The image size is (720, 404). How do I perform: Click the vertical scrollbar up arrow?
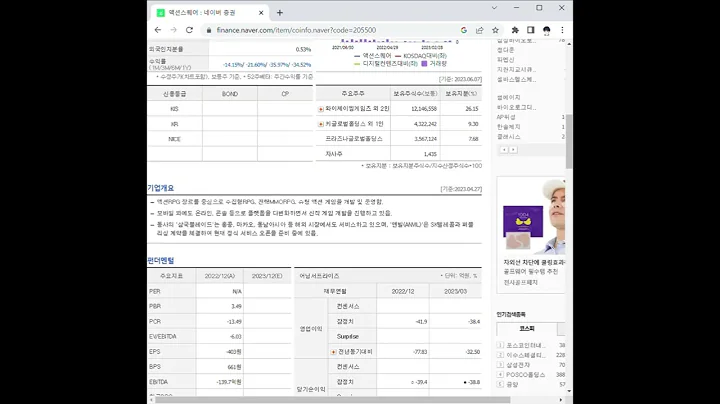(x=569, y=43)
